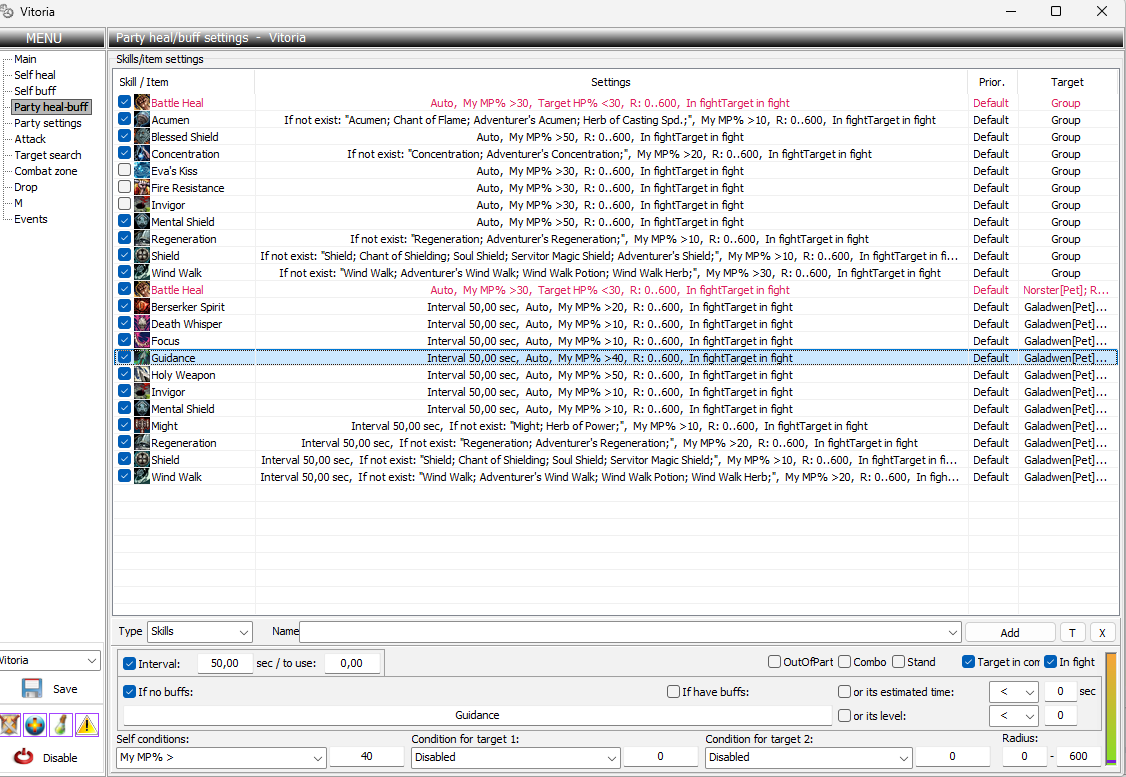Enable the Eva's Kiss skill checkbox

[124, 170]
